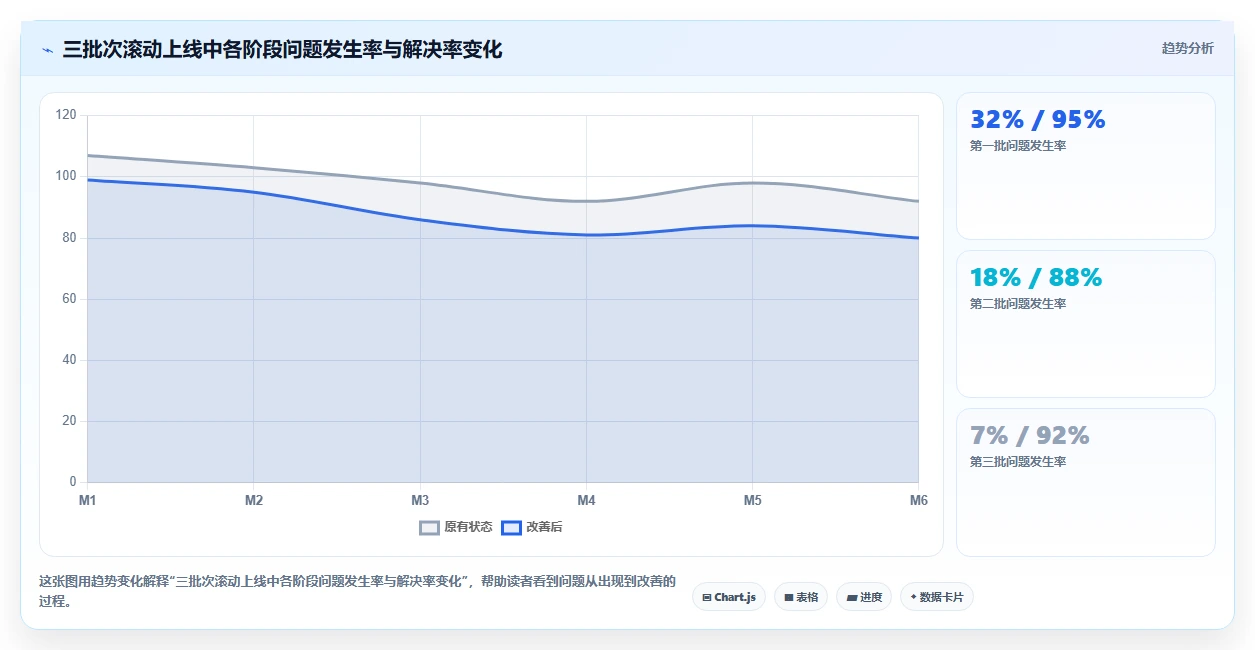Click the M3 x-axis label
Image resolution: width=1255 pixels, height=650 pixels.
click(x=420, y=500)
